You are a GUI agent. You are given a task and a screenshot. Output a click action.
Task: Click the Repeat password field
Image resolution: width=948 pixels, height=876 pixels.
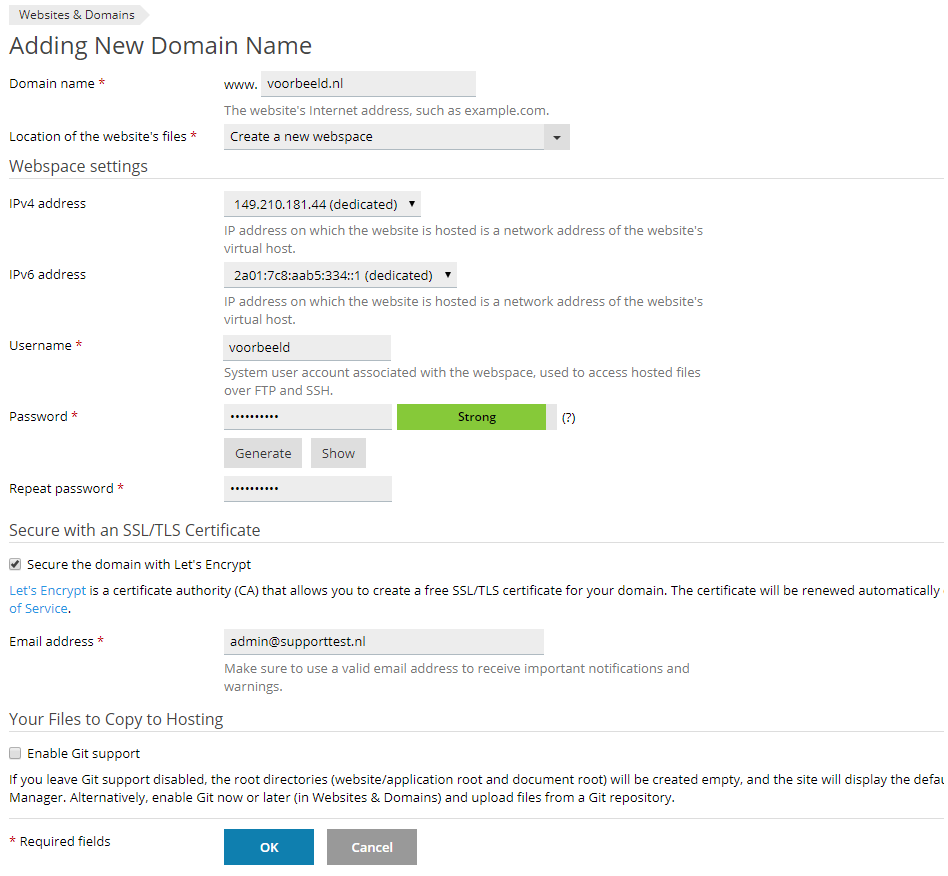307,488
